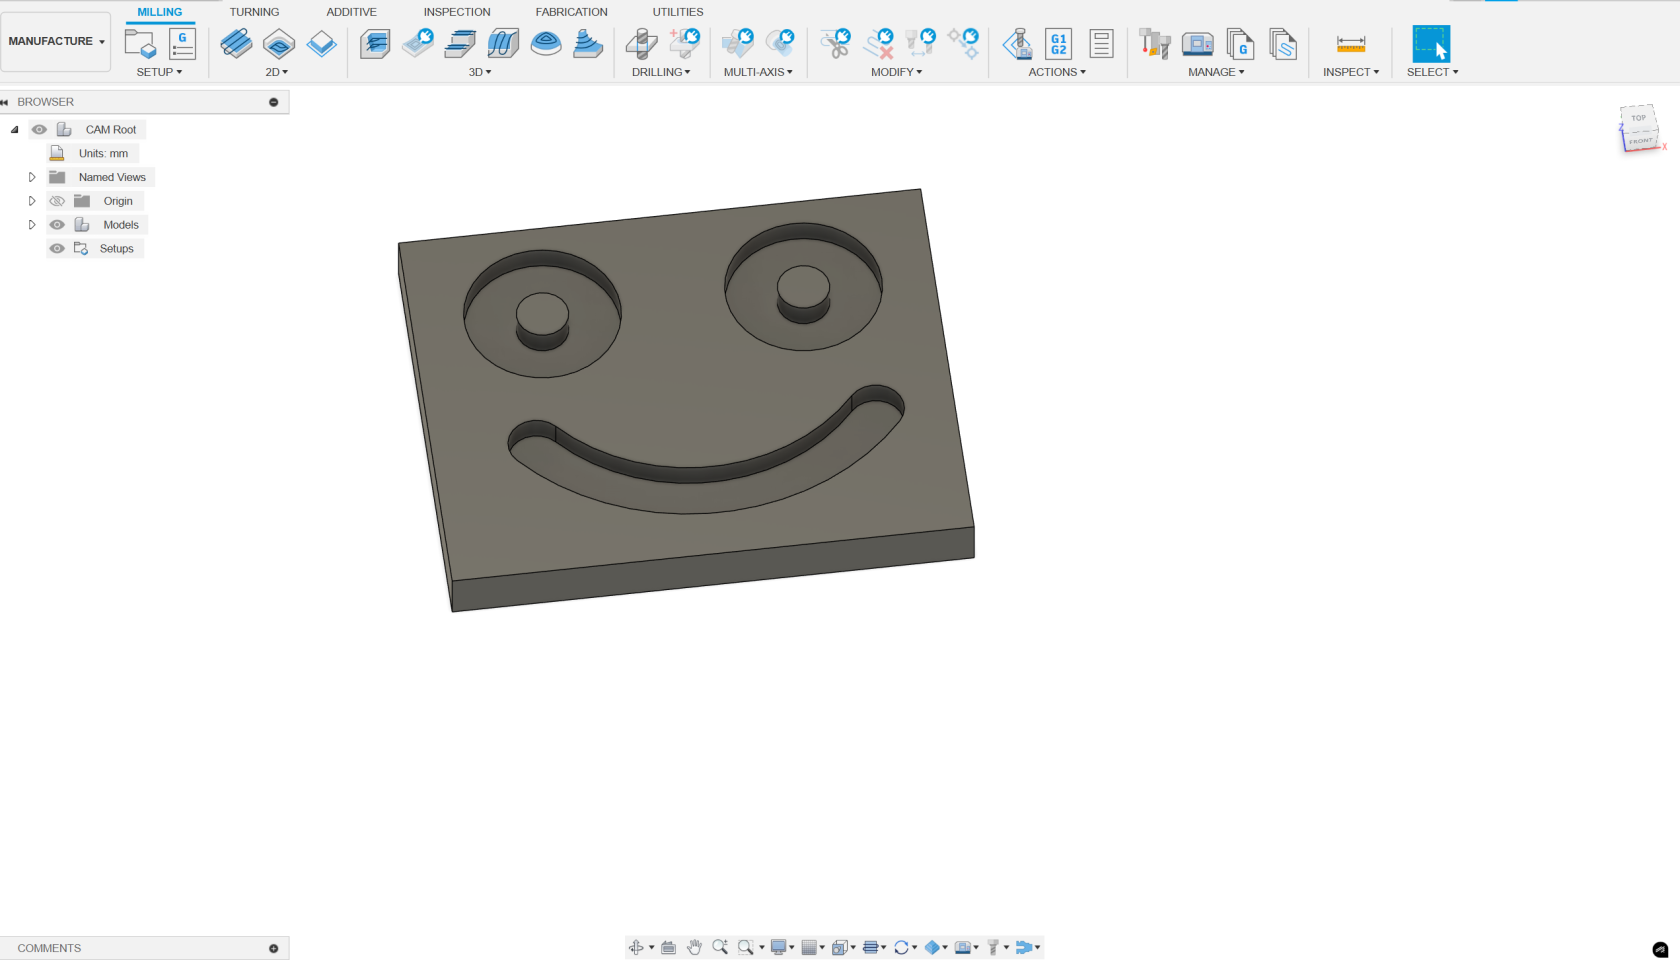Click the ViewCube TOP face

coord(1638,118)
